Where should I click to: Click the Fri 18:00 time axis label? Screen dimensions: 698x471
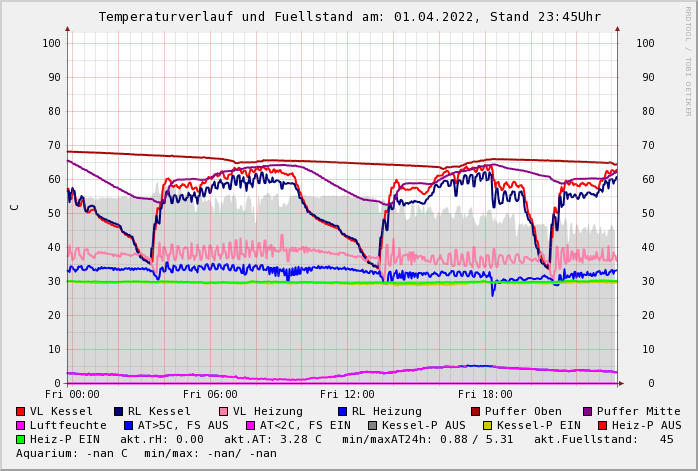pyautogui.click(x=484, y=394)
